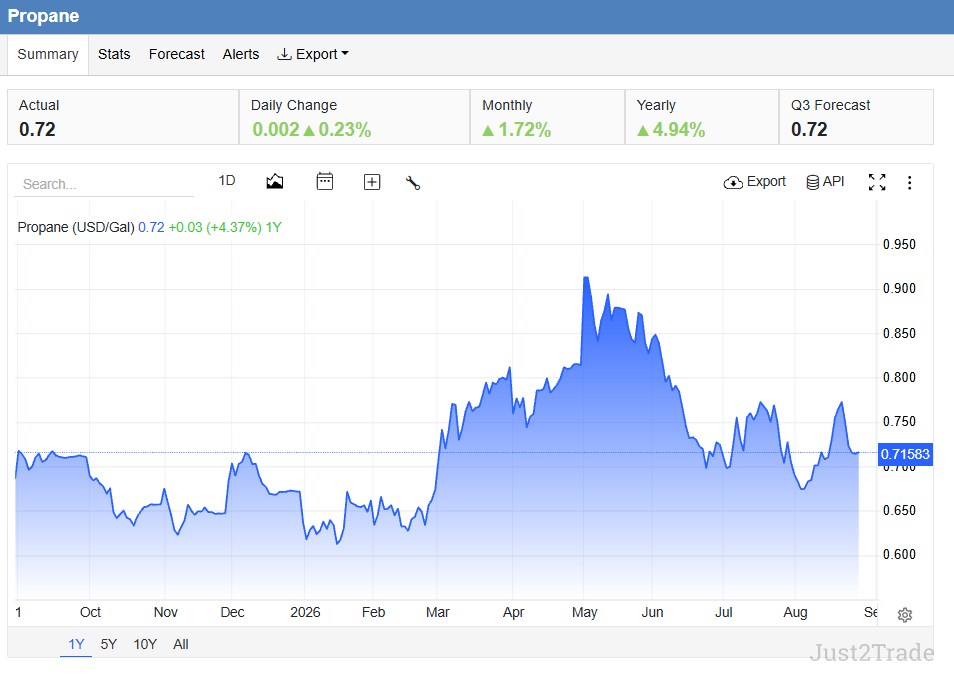Open the three-dot more options menu

point(910,183)
